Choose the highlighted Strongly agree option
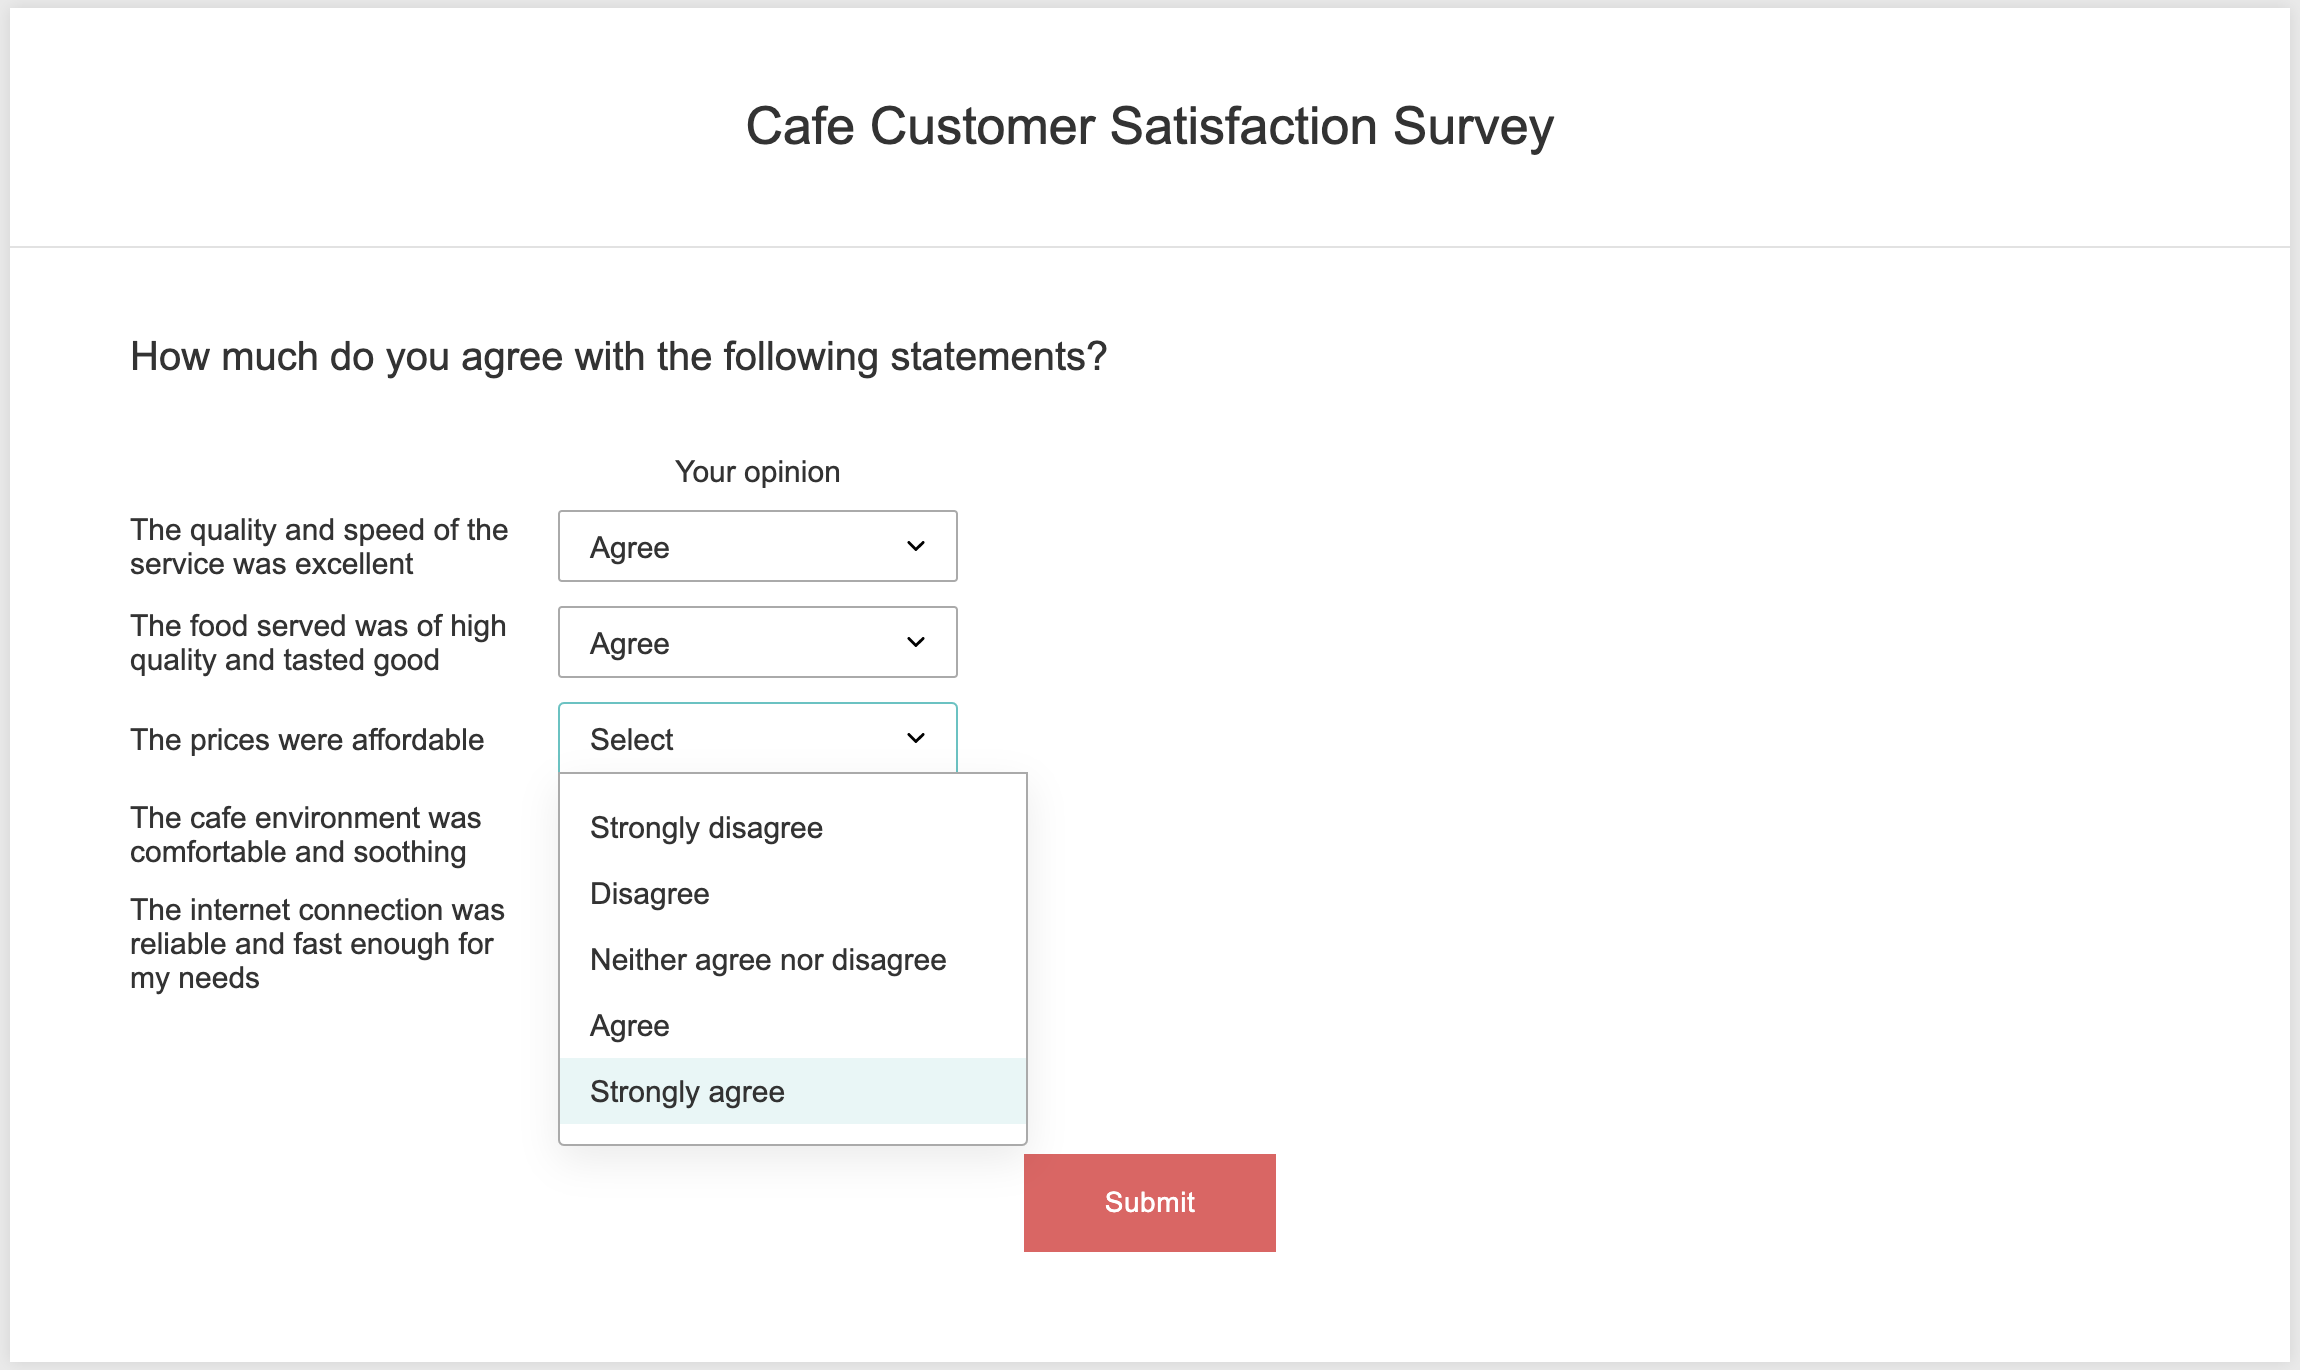The image size is (2300, 1370). [x=688, y=1092]
